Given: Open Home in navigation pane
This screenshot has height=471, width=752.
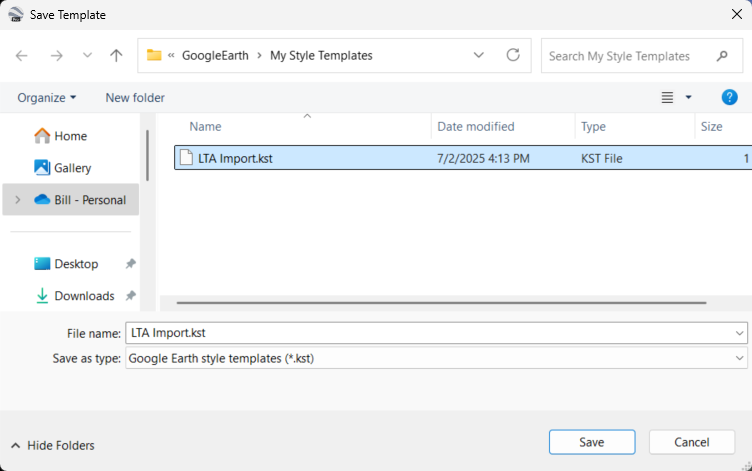Looking at the screenshot, I should coord(61,136).
